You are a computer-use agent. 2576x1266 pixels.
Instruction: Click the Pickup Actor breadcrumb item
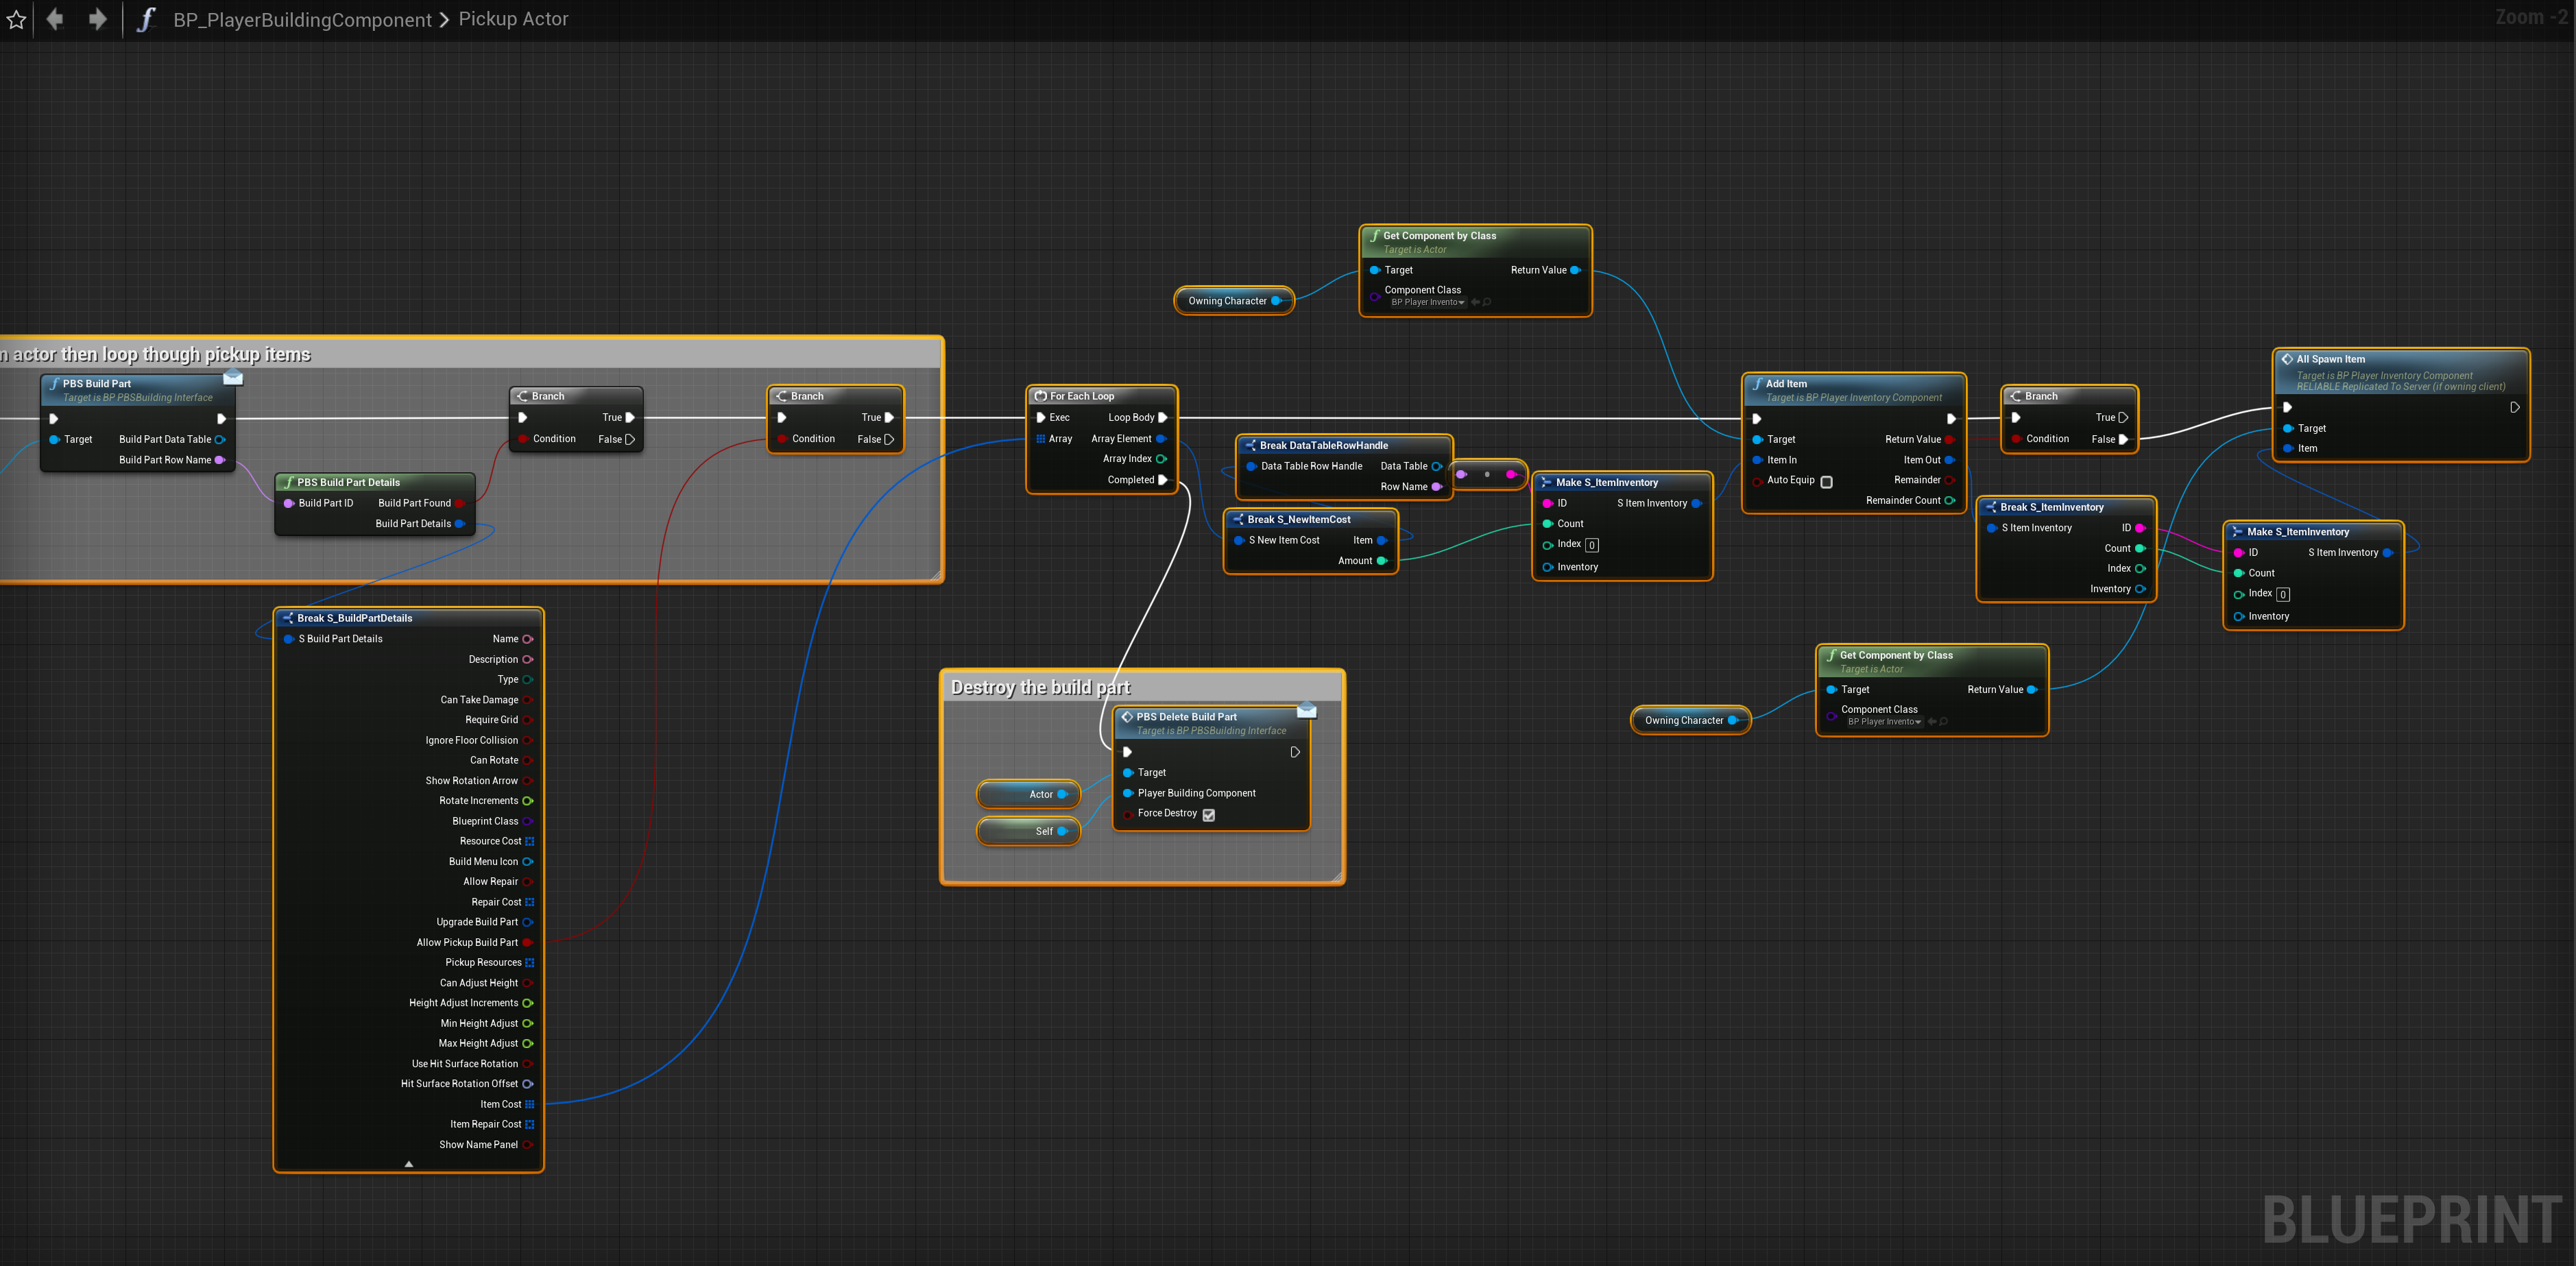tap(513, 19)
